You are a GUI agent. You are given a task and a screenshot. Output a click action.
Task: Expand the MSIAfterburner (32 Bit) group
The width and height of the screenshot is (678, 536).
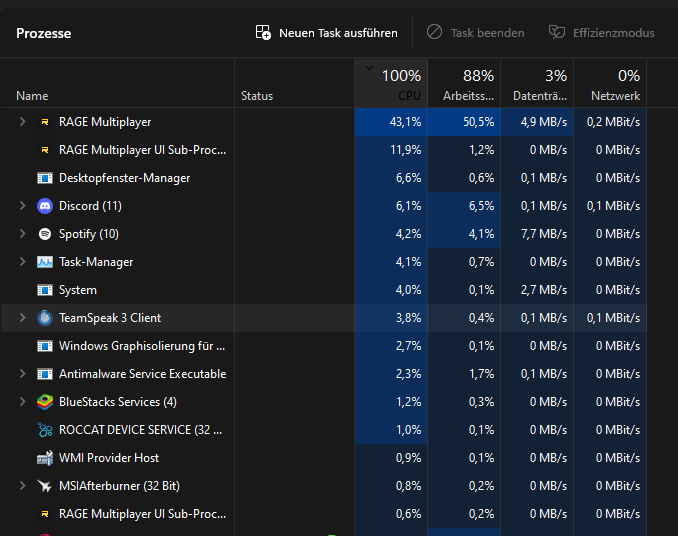(22, 486)
